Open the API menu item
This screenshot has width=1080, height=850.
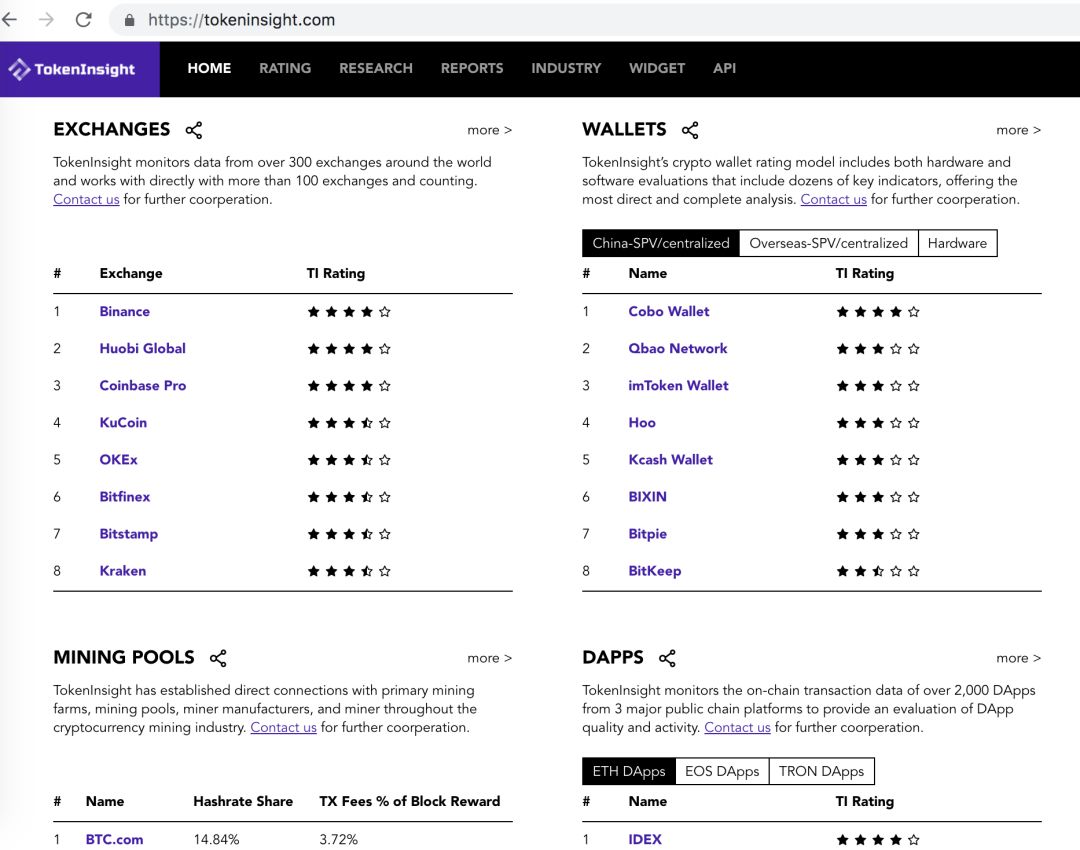725,68
